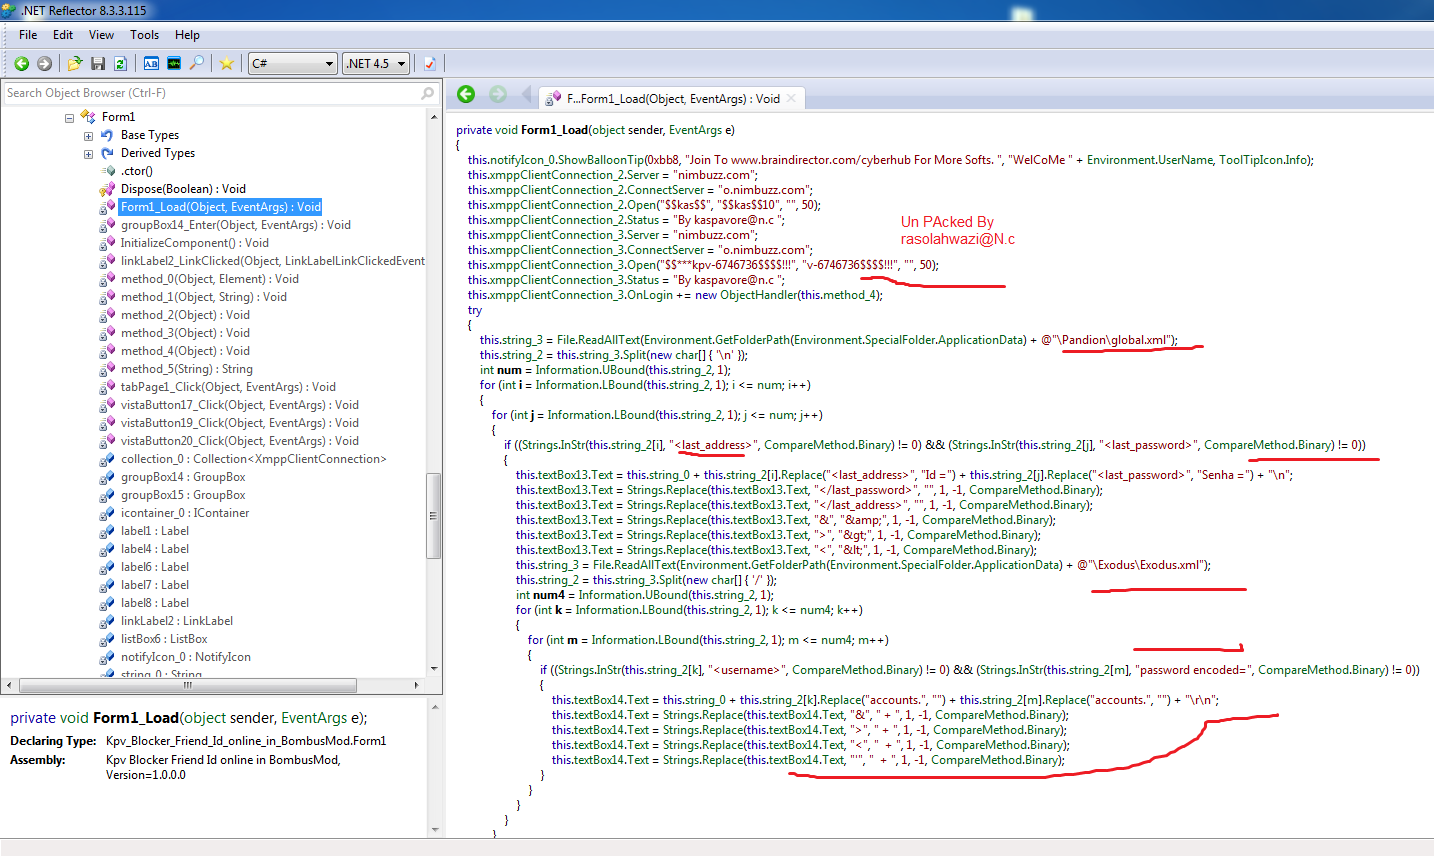Screen dimensions: 1434x856
Task: Click ObjectHandler in the code view
Action: click(759, 295)
